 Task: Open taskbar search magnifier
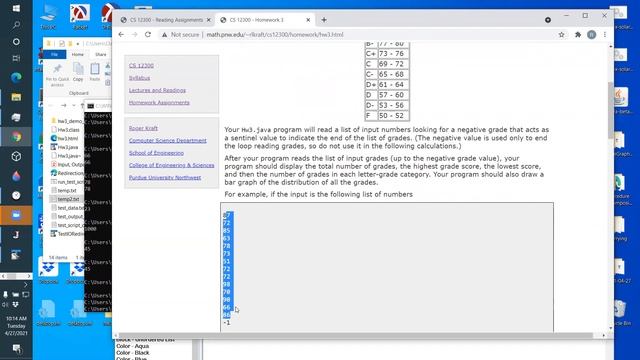16,25
